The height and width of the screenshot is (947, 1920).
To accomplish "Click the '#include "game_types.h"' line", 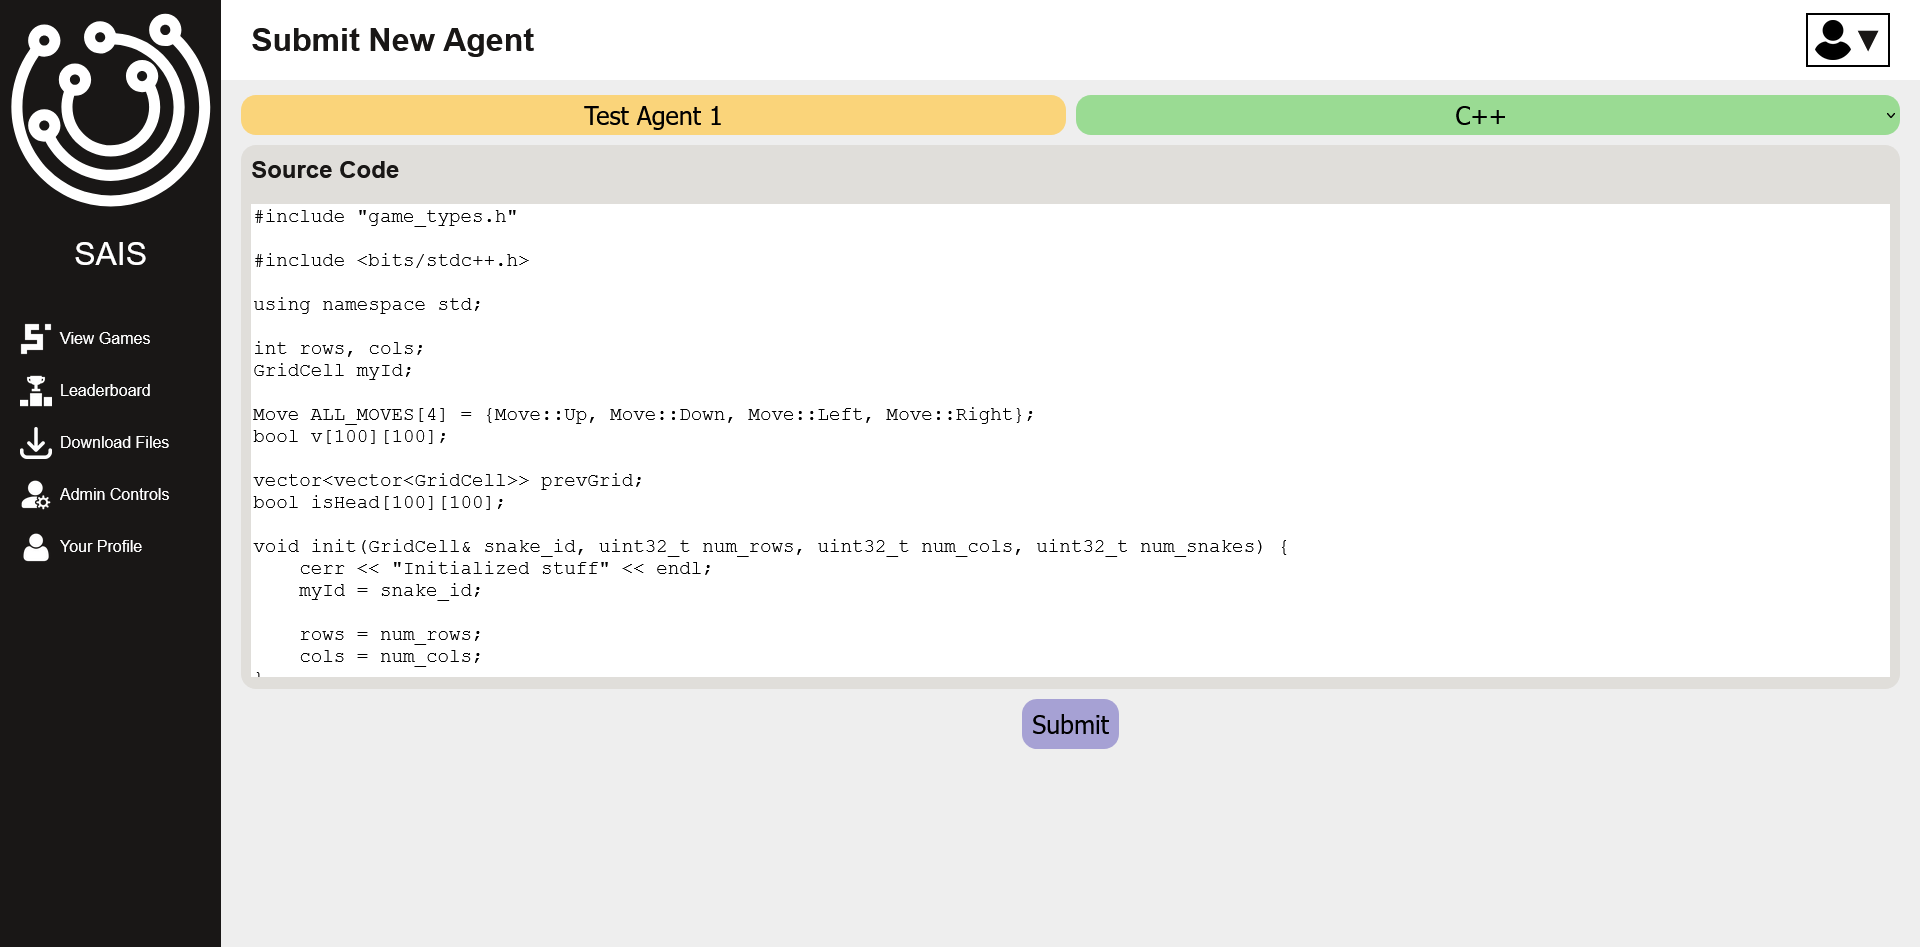I will click(x=385, y=216).
